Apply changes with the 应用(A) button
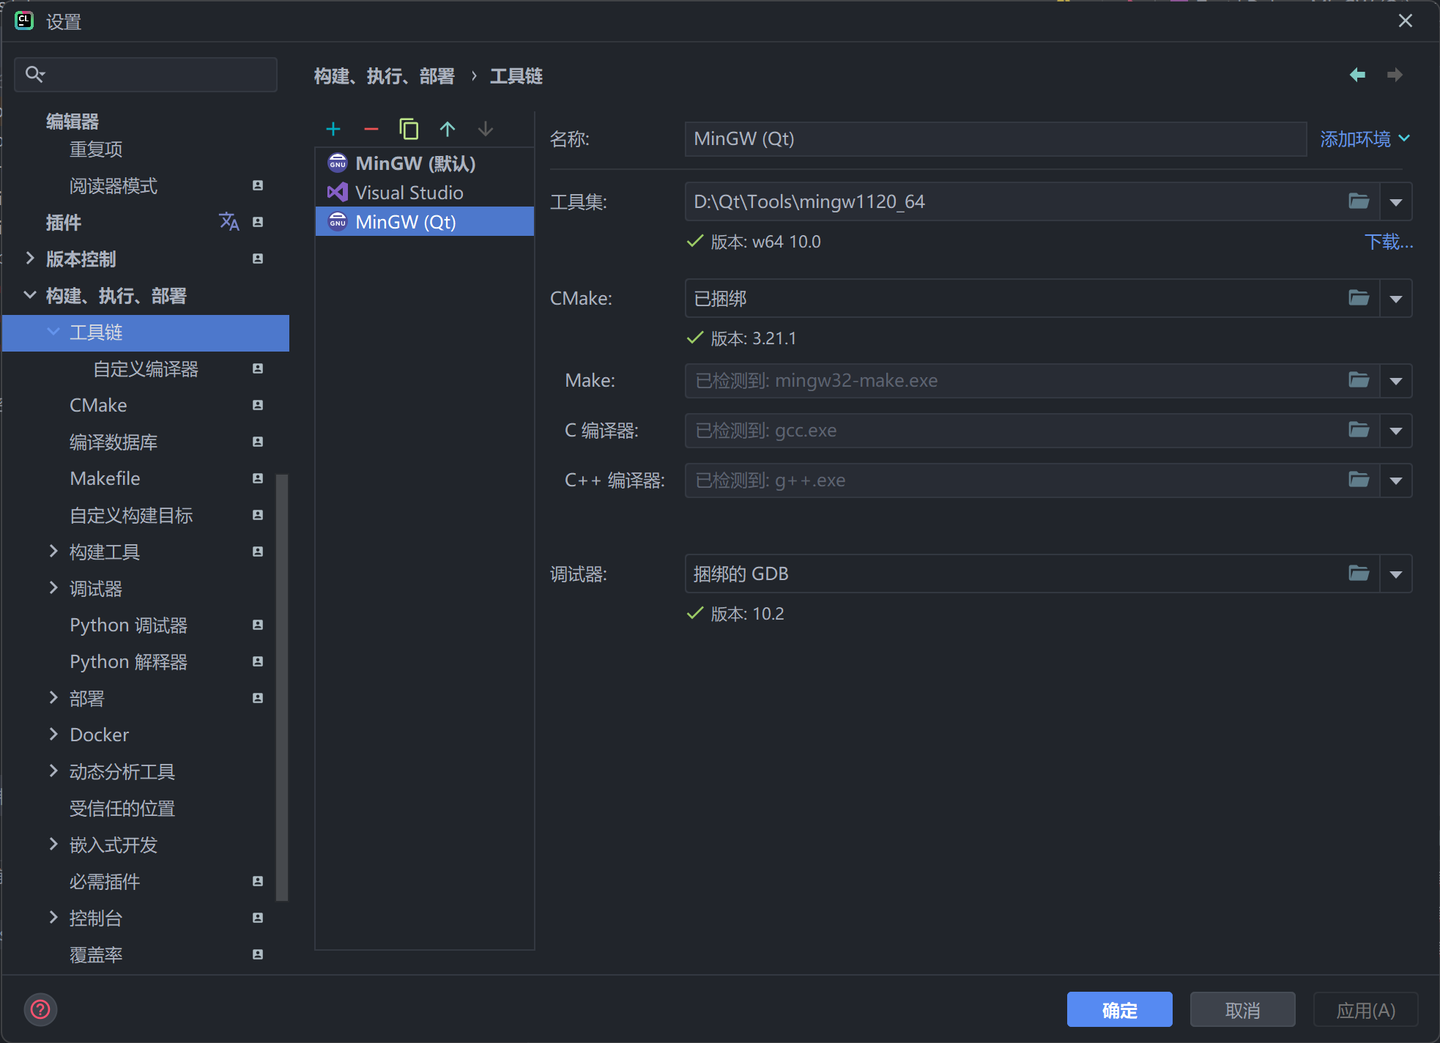 [1365, 1009]
